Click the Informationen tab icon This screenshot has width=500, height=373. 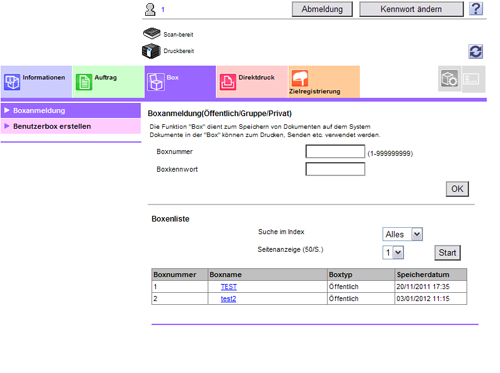coord(12,82)
